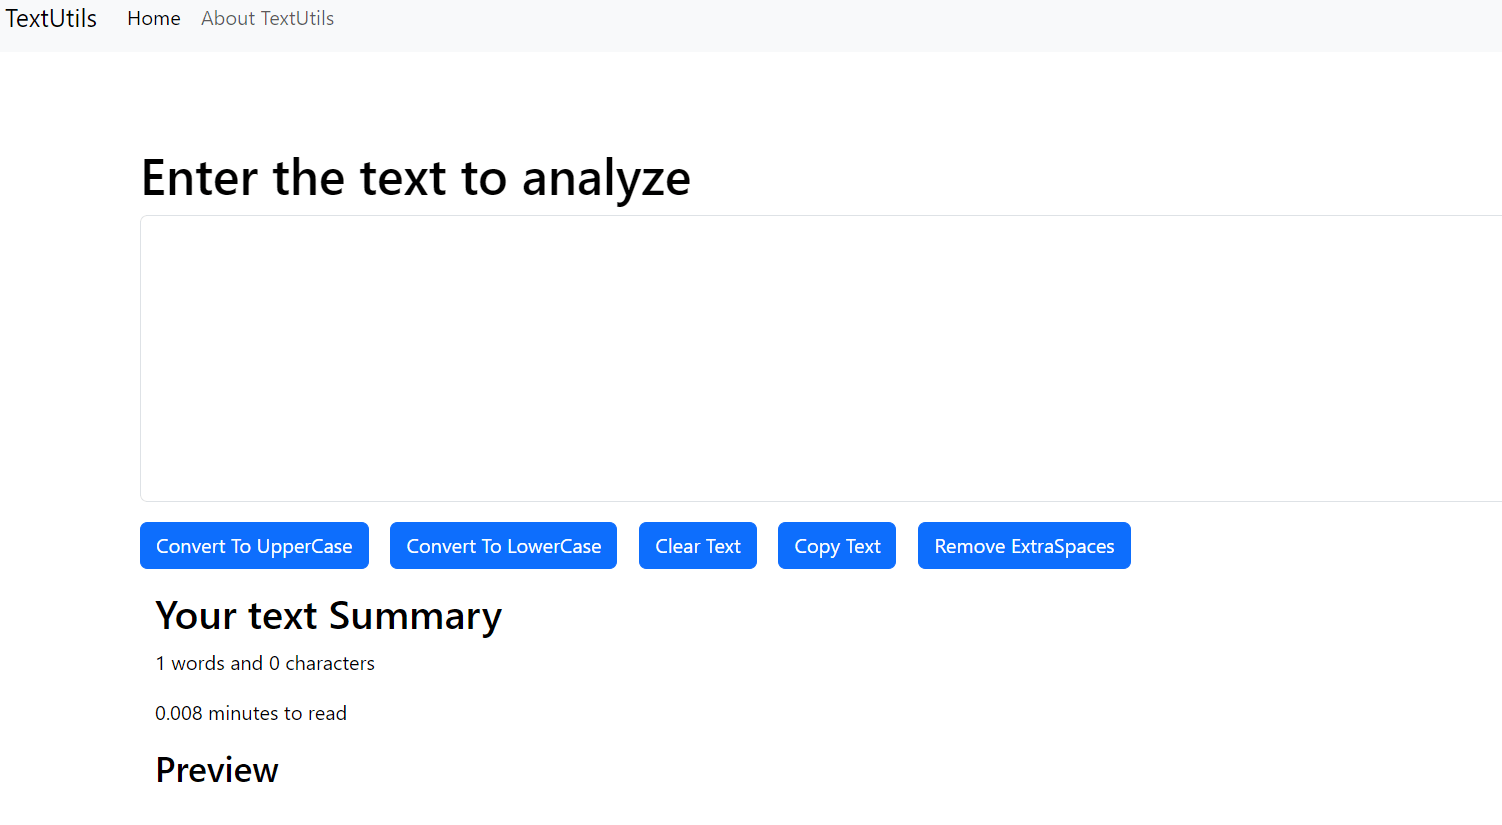1502x825 pixels.
Task: Click the word 'Enter' in the main heading
Action: click(x=200, y=178)
